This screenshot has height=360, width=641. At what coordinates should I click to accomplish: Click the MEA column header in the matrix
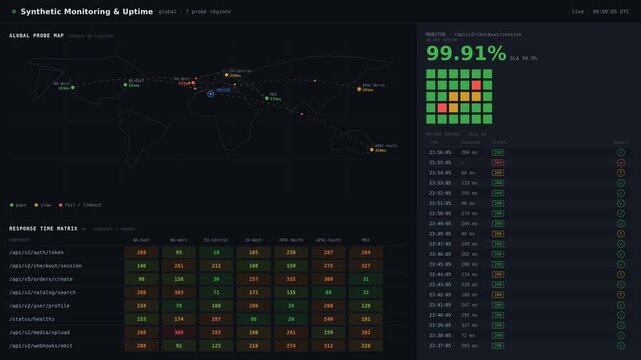pyautogui.click(x=365, y=240)
